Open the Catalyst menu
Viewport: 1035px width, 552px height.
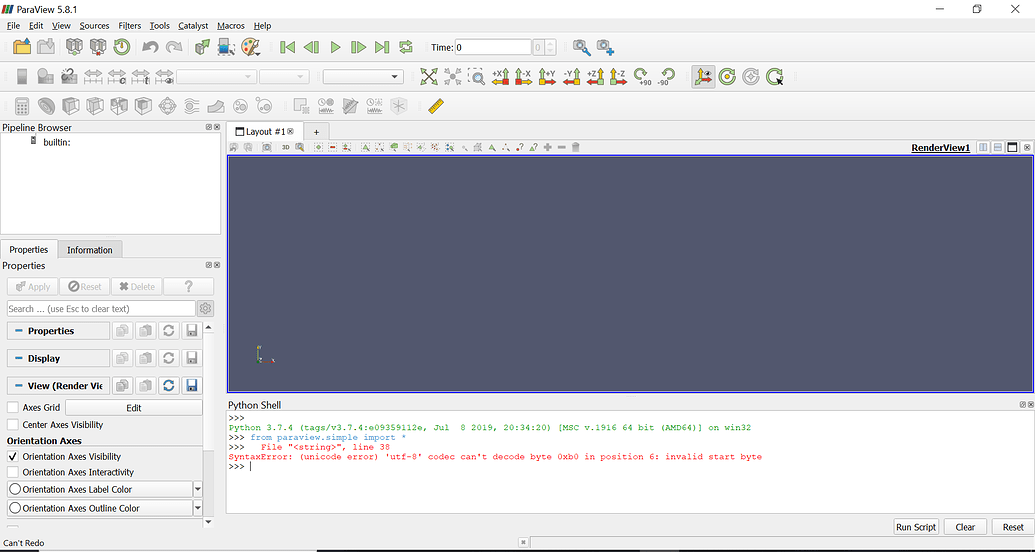point(193,26)
